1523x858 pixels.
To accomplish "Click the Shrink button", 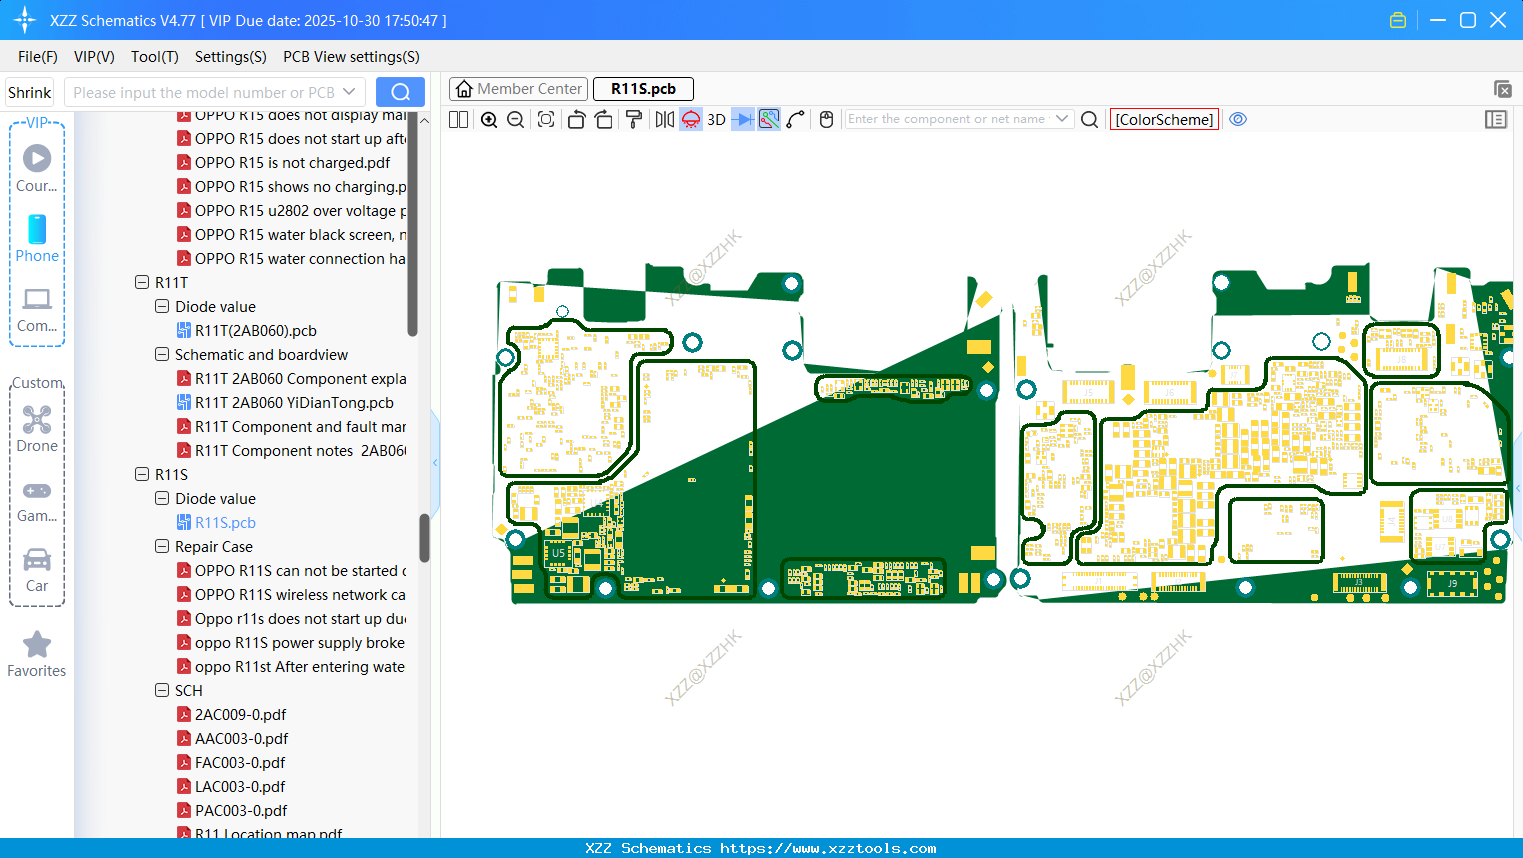I will [x=29, y=93].
